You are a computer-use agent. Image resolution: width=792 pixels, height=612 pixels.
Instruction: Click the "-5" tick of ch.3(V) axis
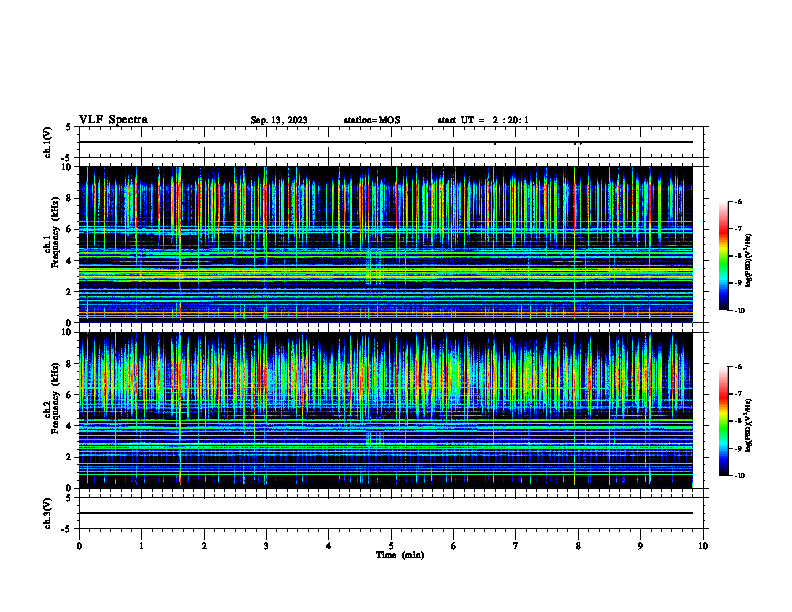click(67, 529)
